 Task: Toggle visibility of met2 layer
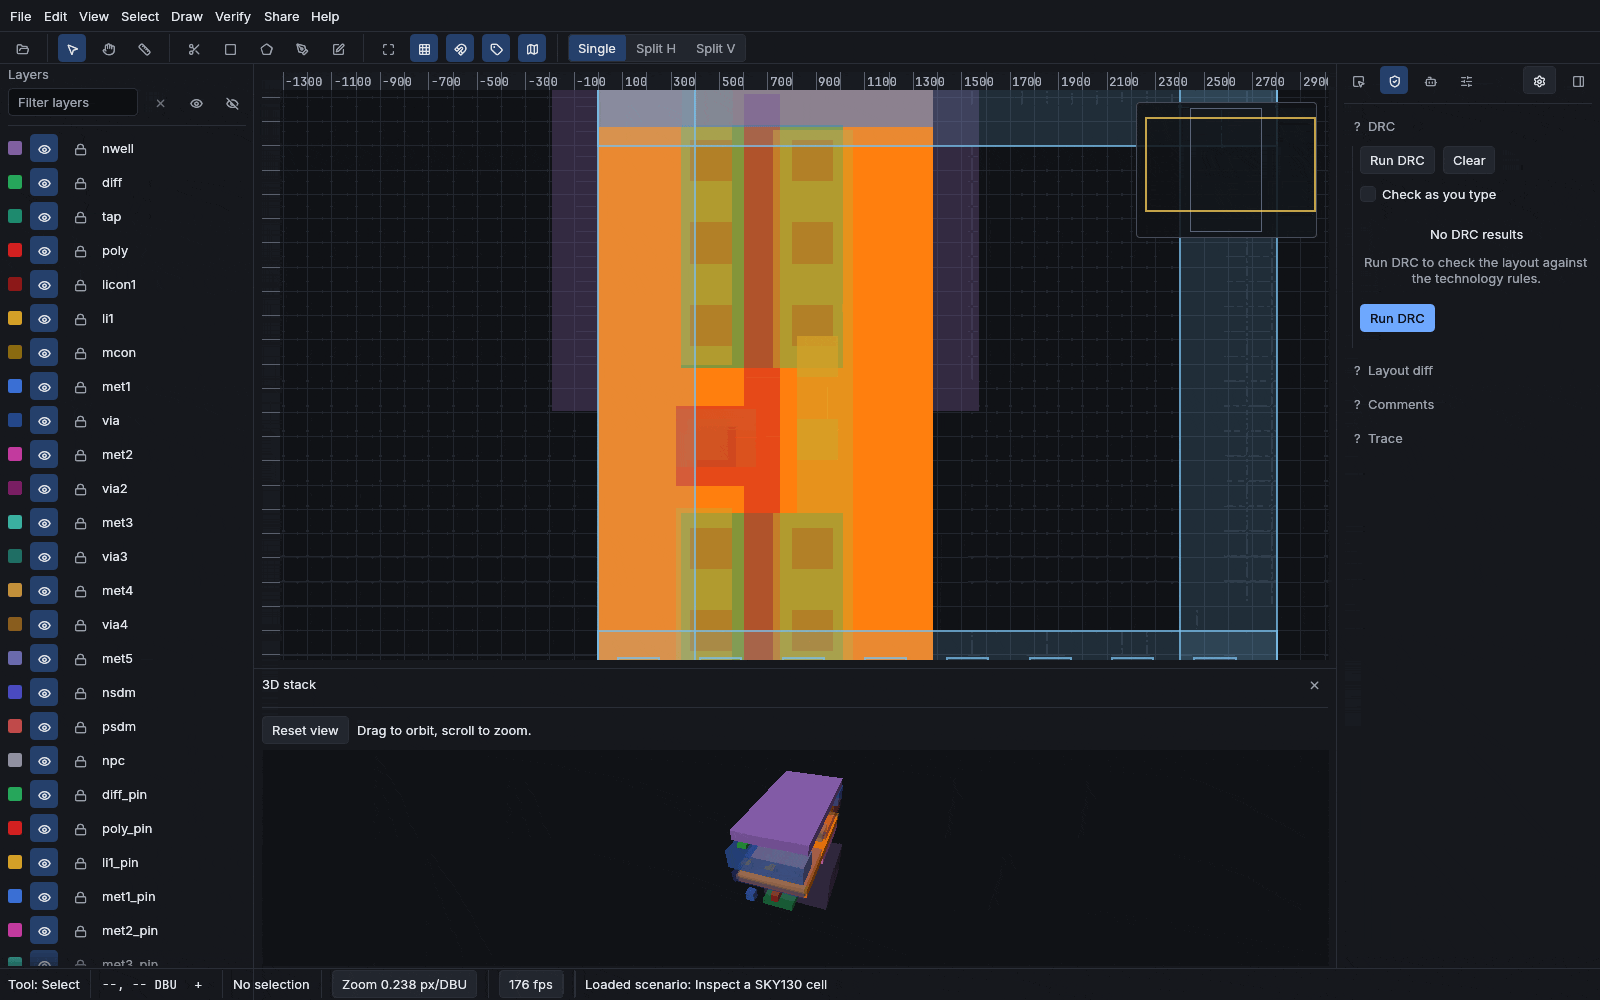tap(44, 455)
